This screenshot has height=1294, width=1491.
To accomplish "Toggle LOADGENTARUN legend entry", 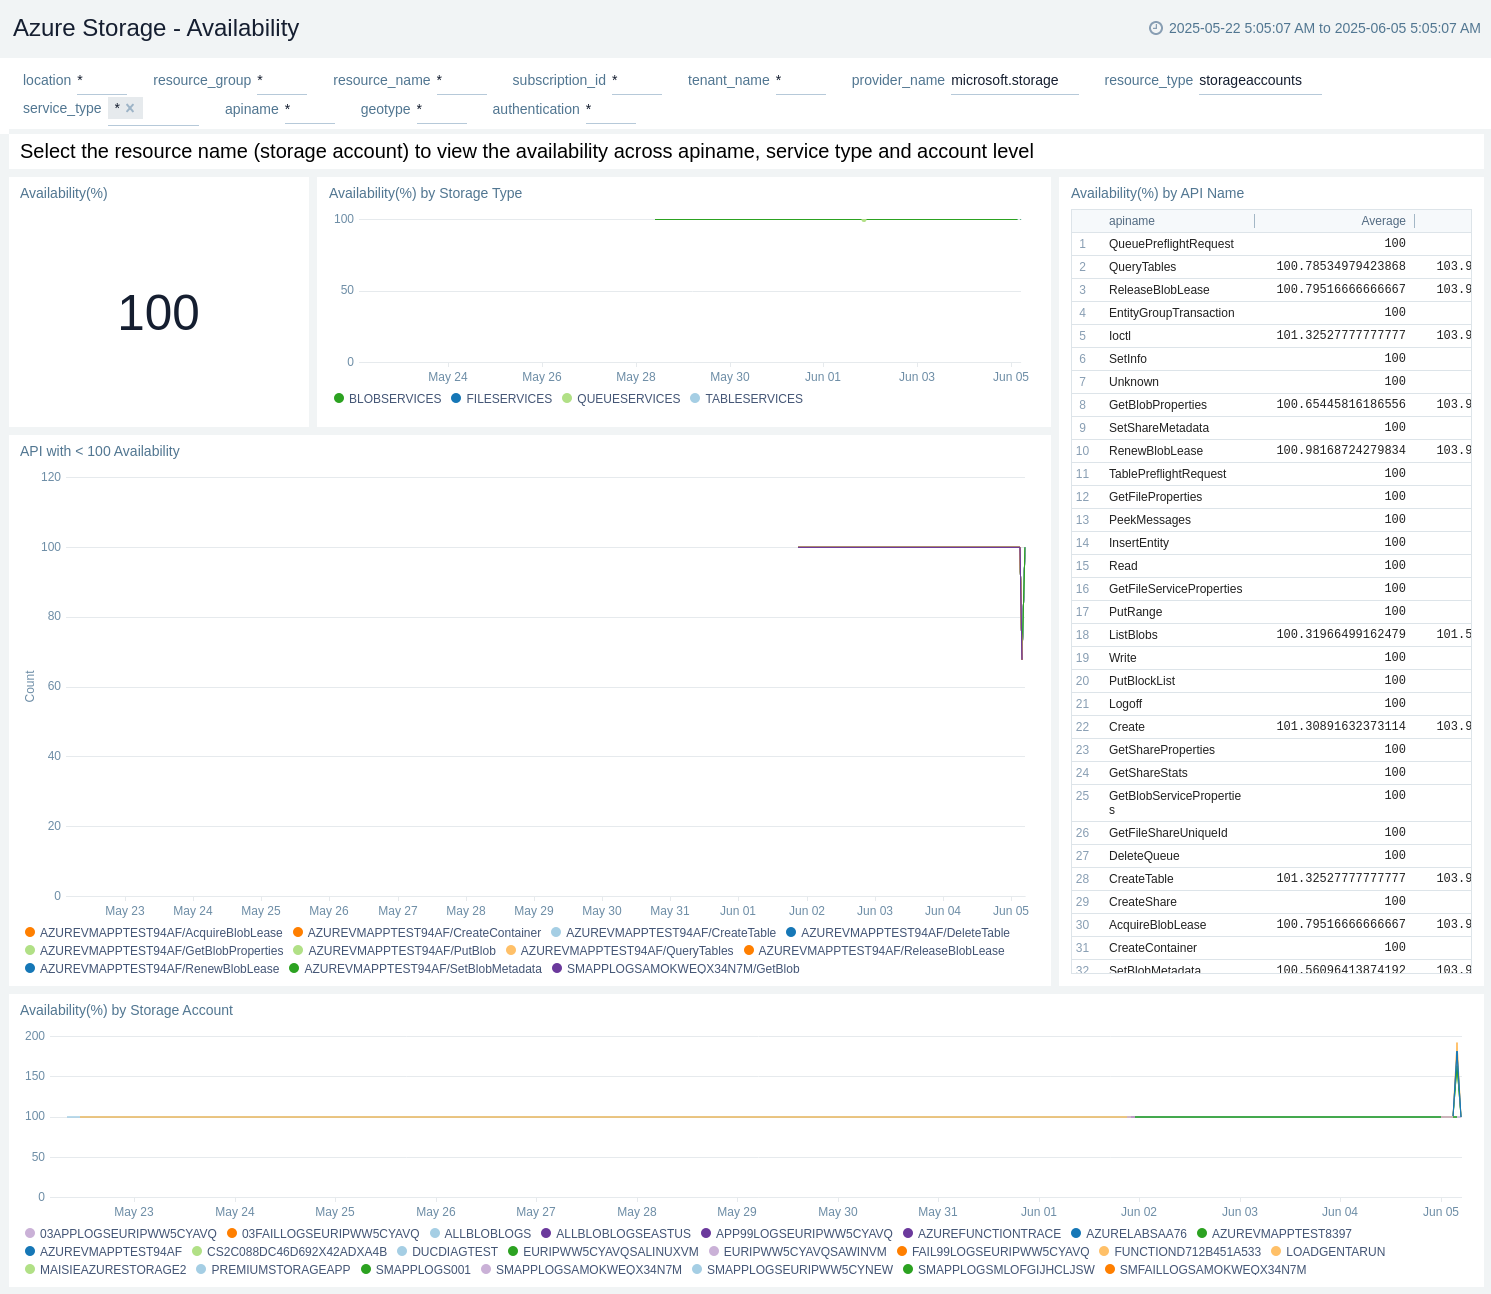I will 1328,1252.
